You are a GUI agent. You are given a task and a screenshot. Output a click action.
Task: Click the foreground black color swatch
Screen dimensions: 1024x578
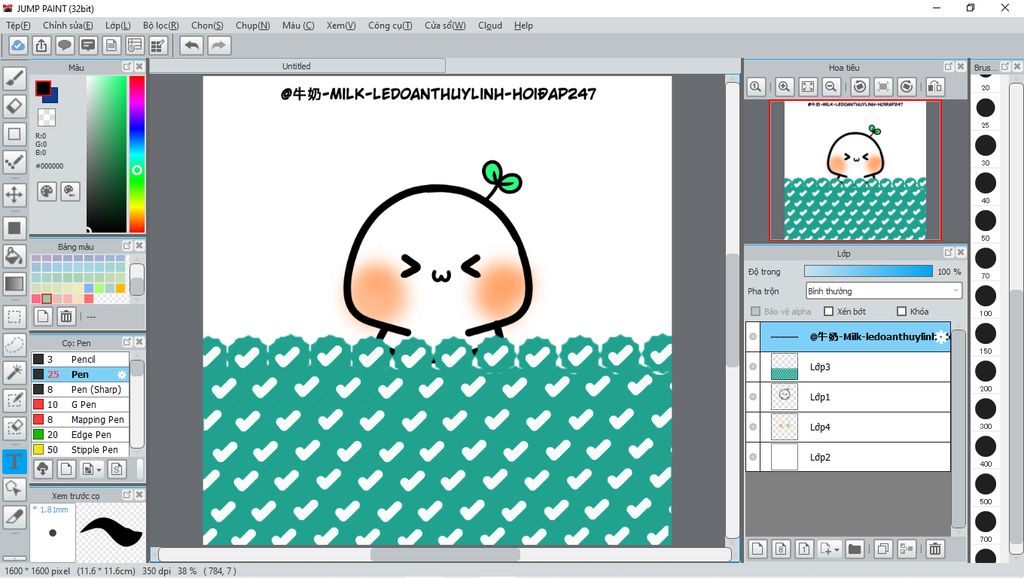point(43,88)
